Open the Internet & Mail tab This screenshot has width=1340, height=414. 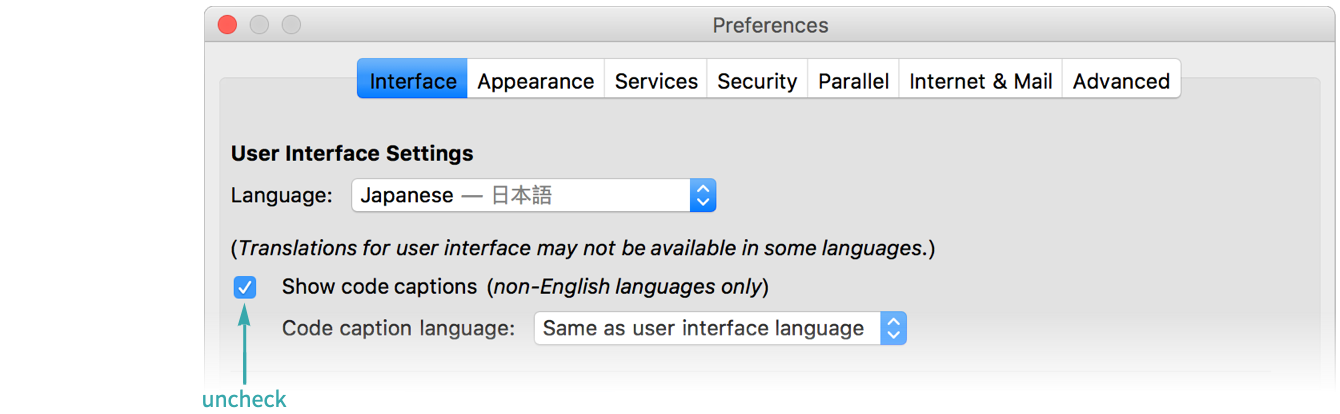(980, 81)
